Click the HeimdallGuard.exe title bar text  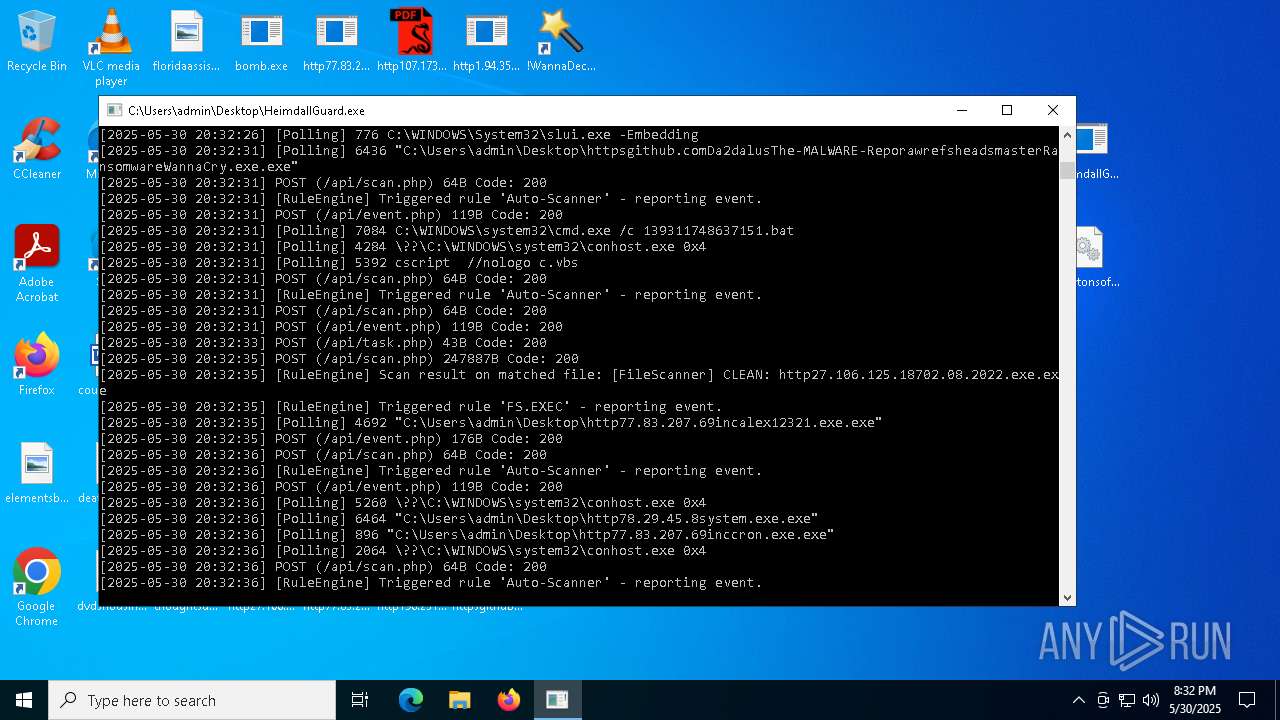(246, 111)
